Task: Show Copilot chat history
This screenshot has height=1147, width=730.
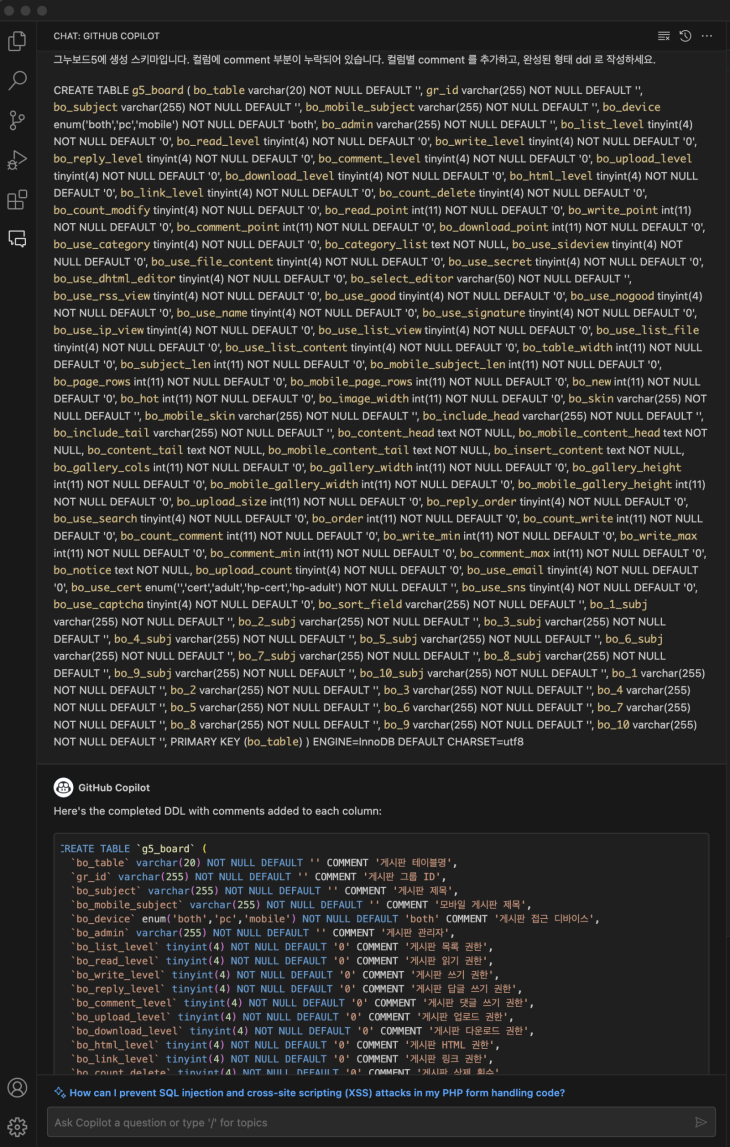Action: [685, 36]
